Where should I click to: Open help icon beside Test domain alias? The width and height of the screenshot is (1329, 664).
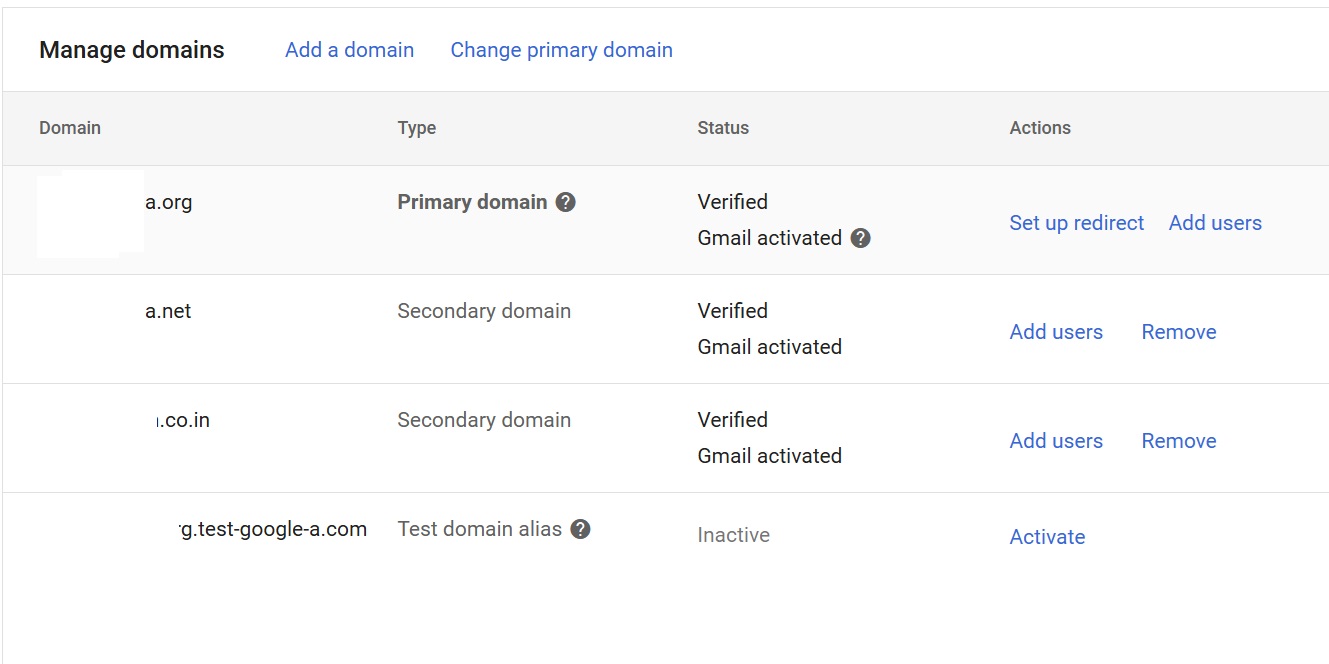point(580,529)
